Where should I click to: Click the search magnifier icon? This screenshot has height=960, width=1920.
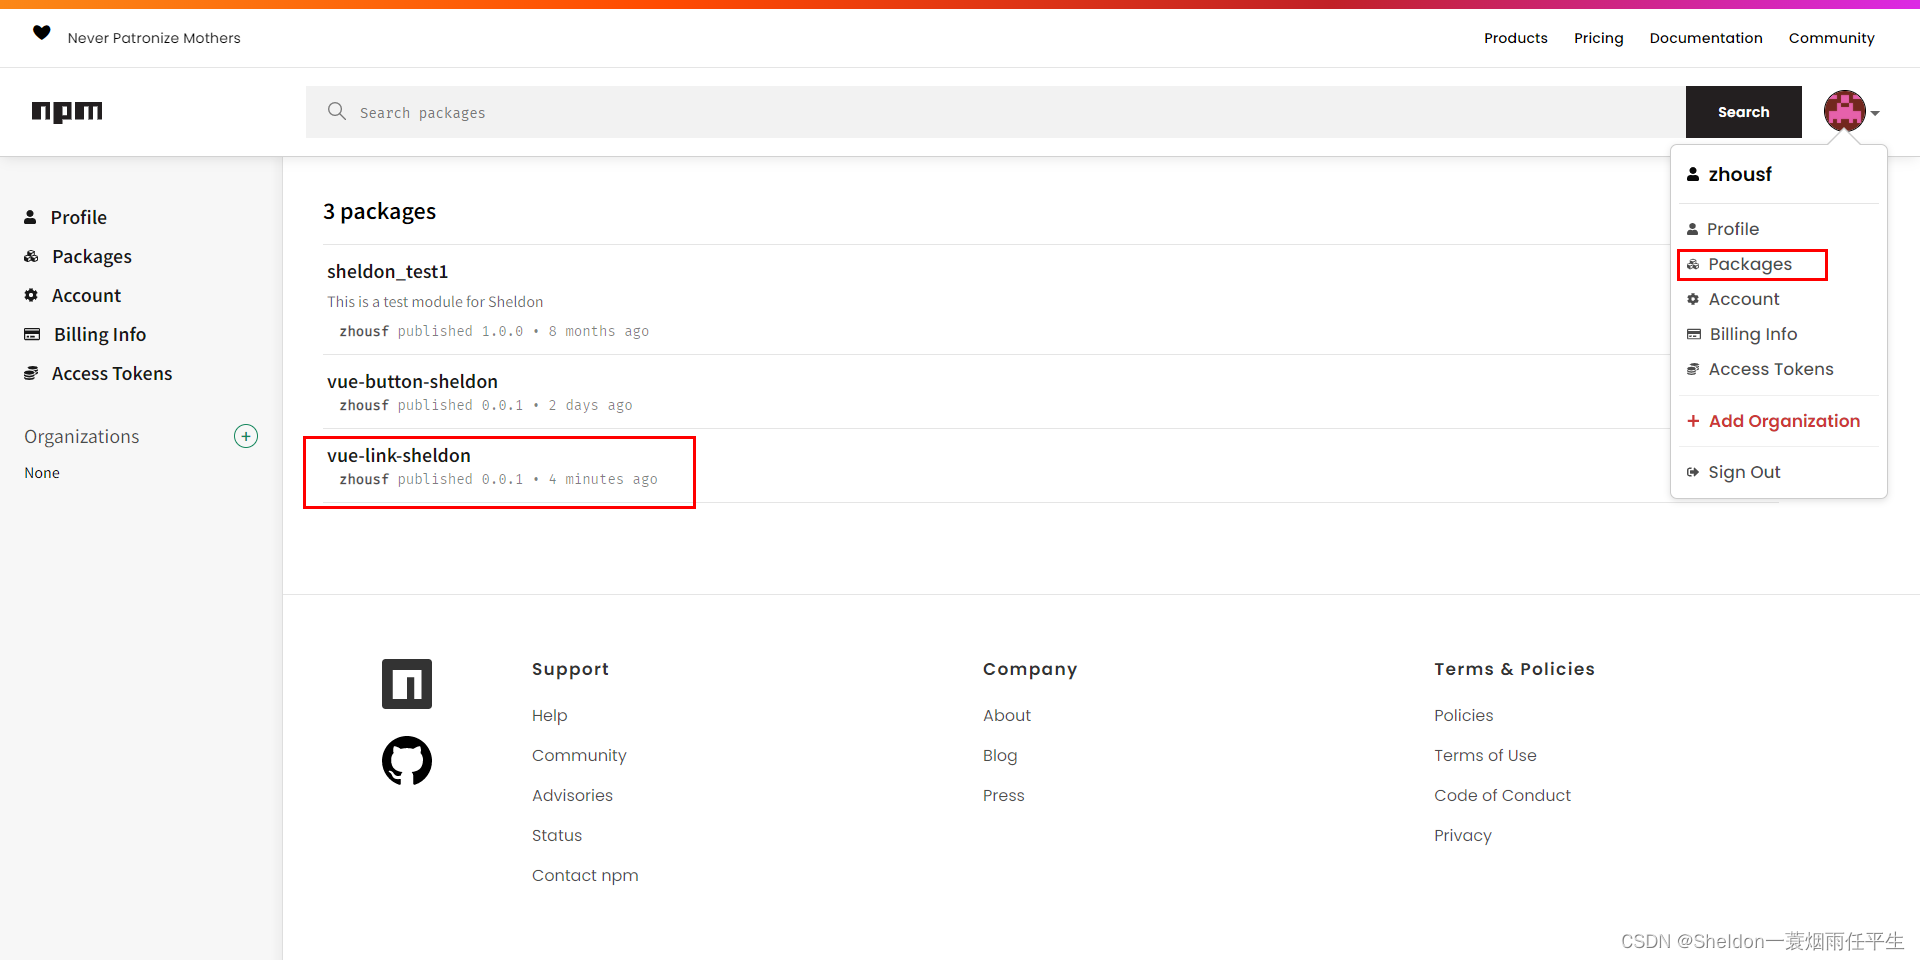pyautogui.click(x=337, y=111)
